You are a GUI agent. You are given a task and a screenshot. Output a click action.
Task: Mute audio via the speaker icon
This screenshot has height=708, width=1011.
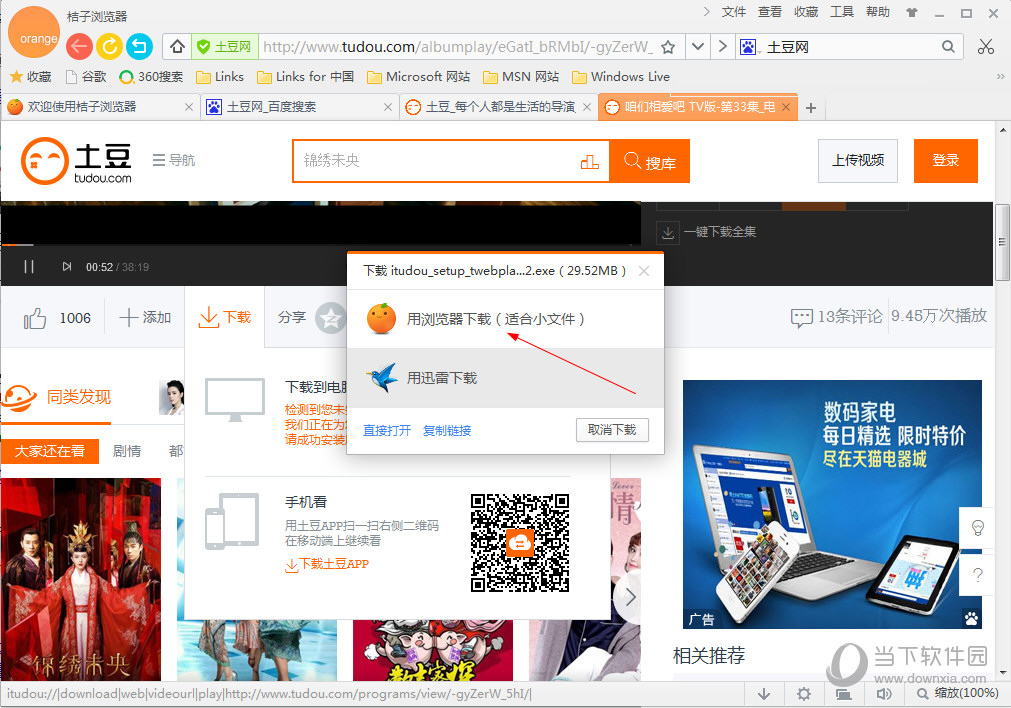click(883, 693)
